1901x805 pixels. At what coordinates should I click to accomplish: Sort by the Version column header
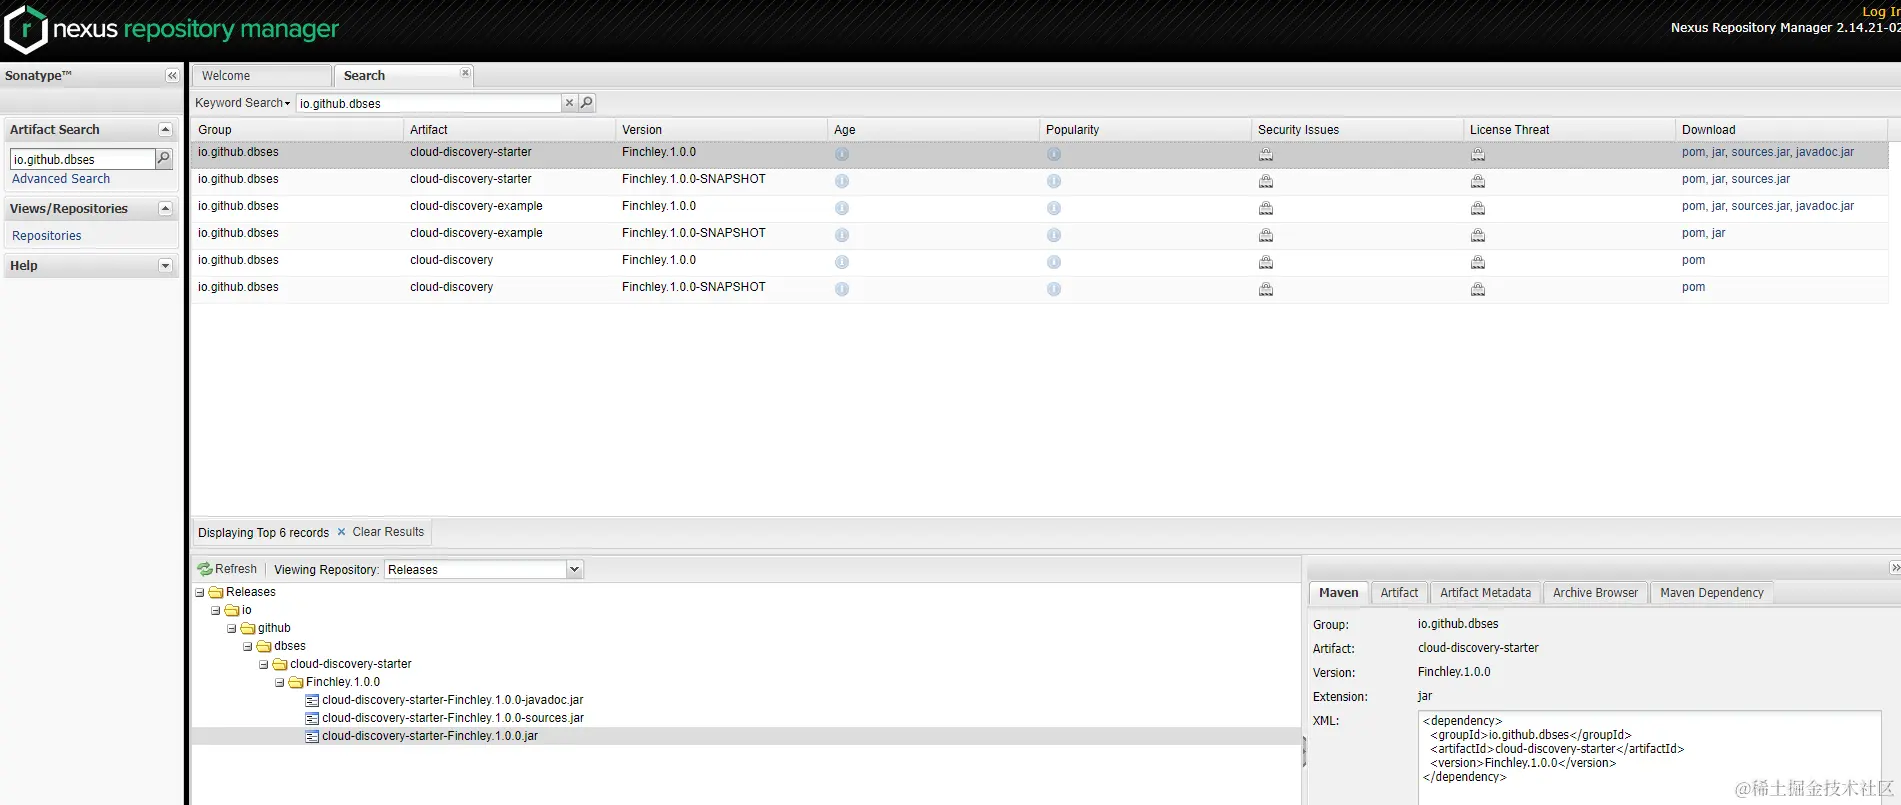[721, 130]
